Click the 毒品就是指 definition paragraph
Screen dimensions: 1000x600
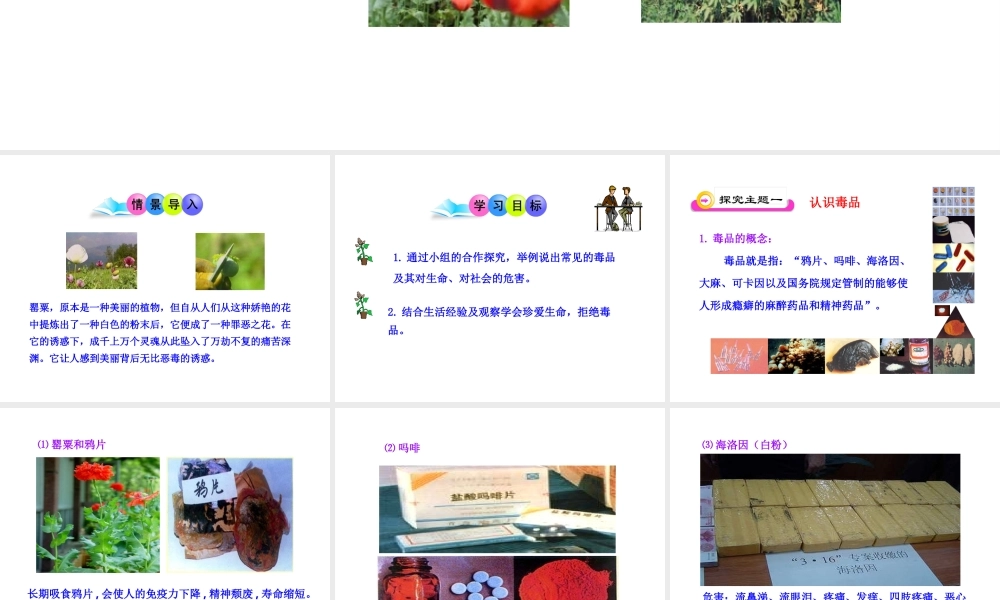click(x=804, y=283)
